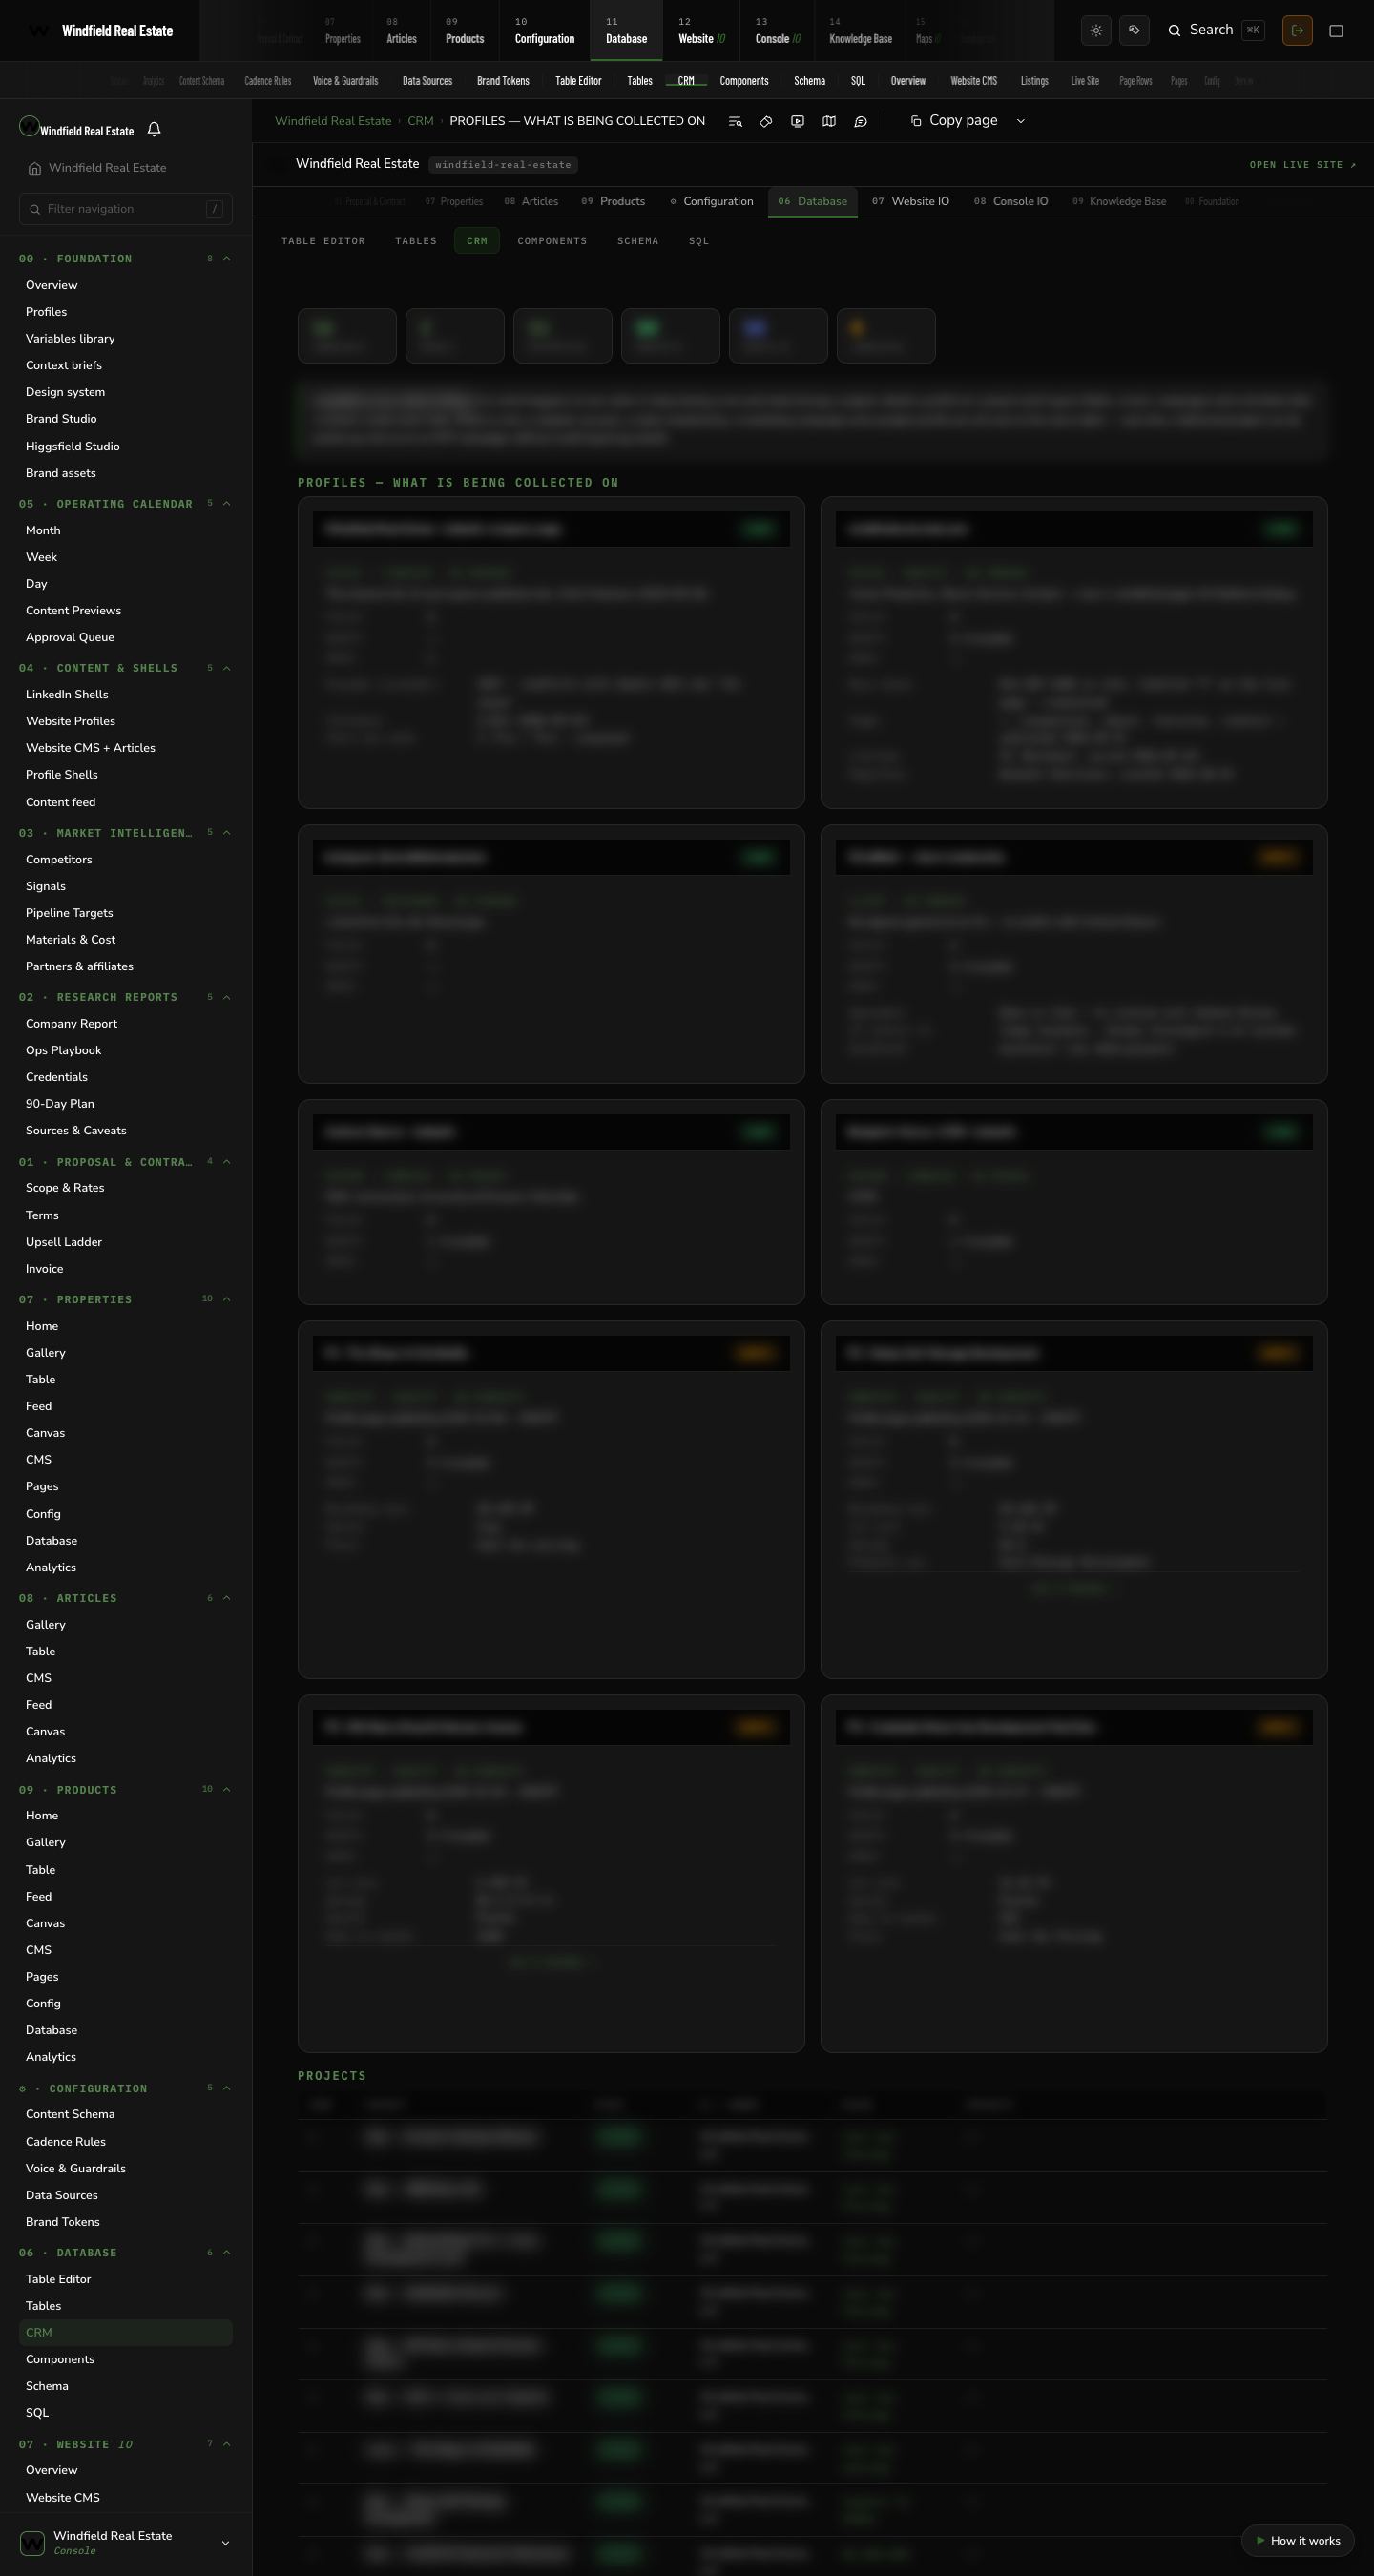
Task: Click the play presentation icon in breadcrumb toolbar
Action: [797, 121]
